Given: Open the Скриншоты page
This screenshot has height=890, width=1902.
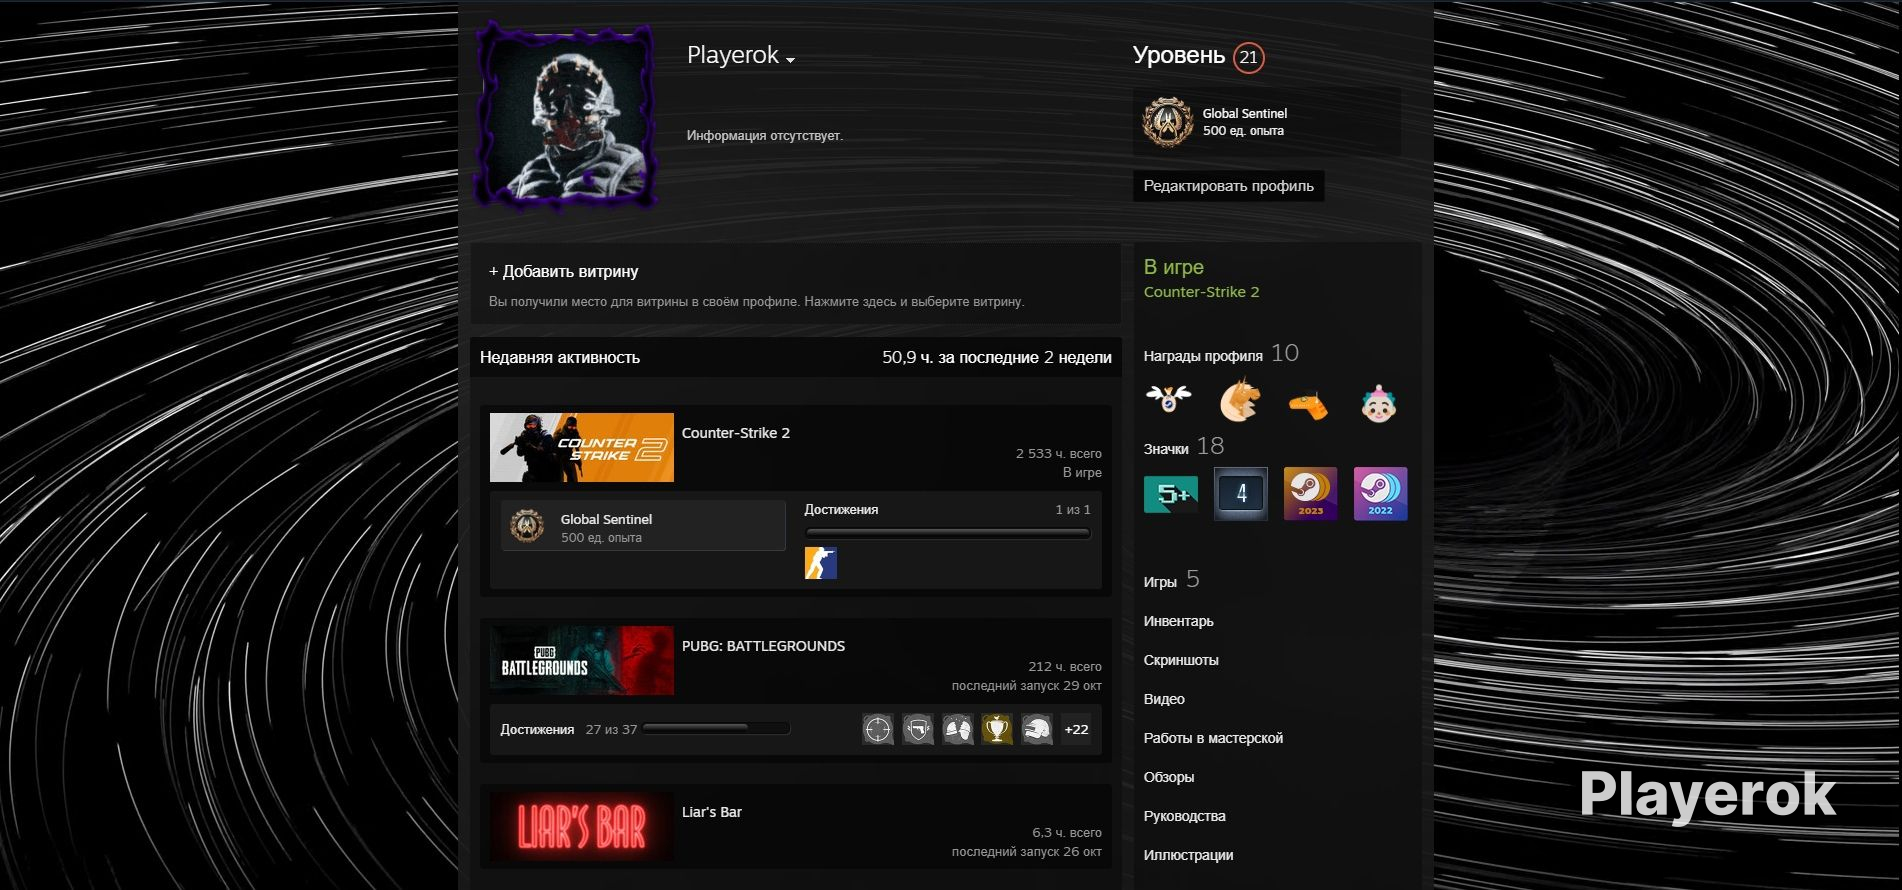Looking at the screenshot, I should point(1181,660).
